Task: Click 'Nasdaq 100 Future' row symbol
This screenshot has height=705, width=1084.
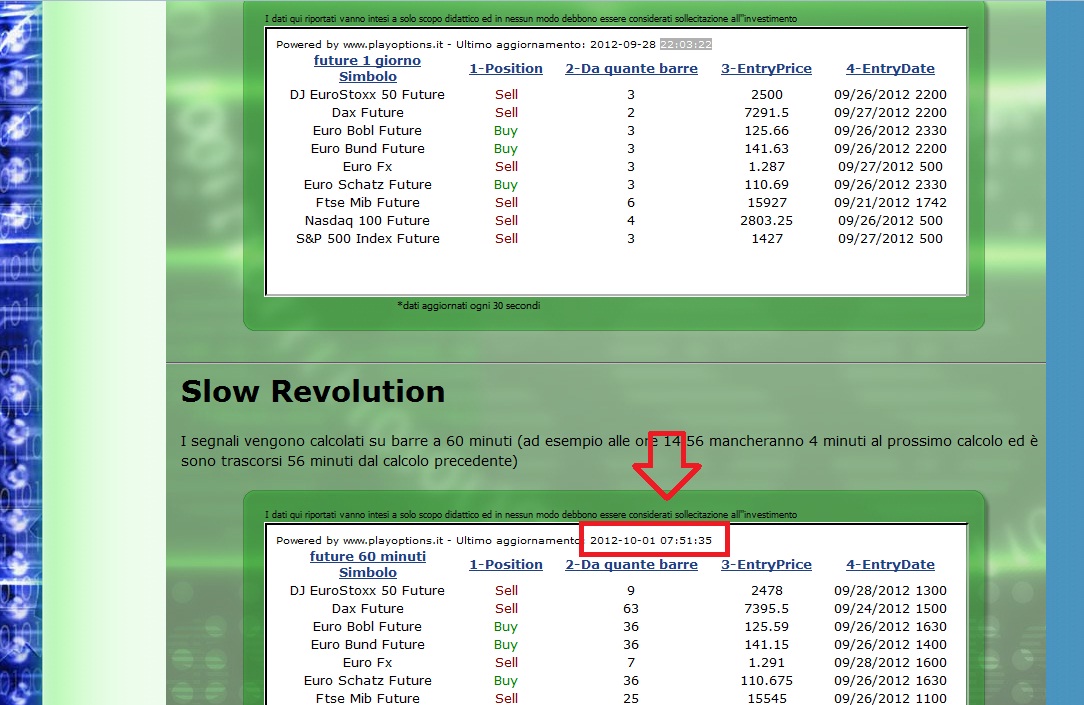Action: (367, 220)
